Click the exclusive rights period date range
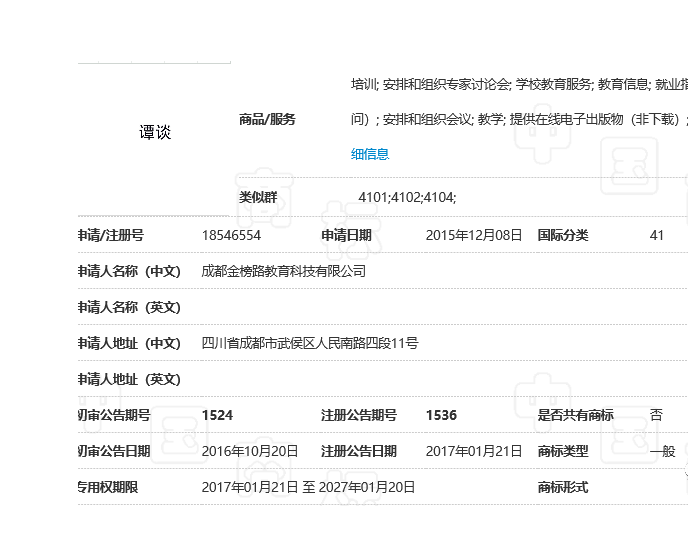 pyautogui.click(x=308, y=487)
